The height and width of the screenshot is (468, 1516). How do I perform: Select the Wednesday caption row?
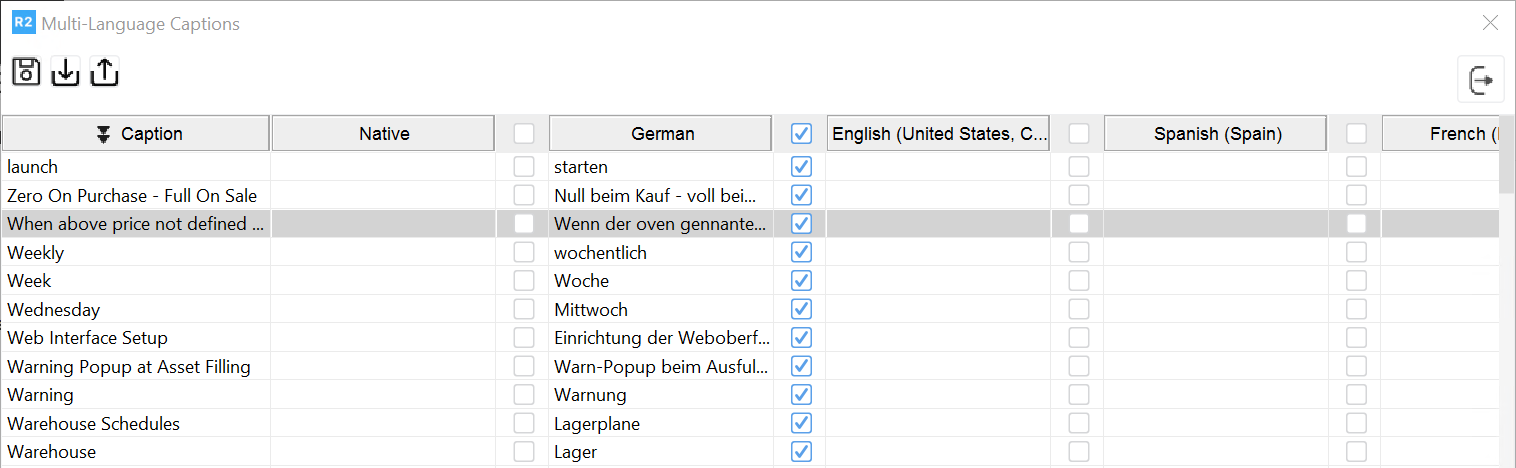pyautogui.click(x=54, y=310)
